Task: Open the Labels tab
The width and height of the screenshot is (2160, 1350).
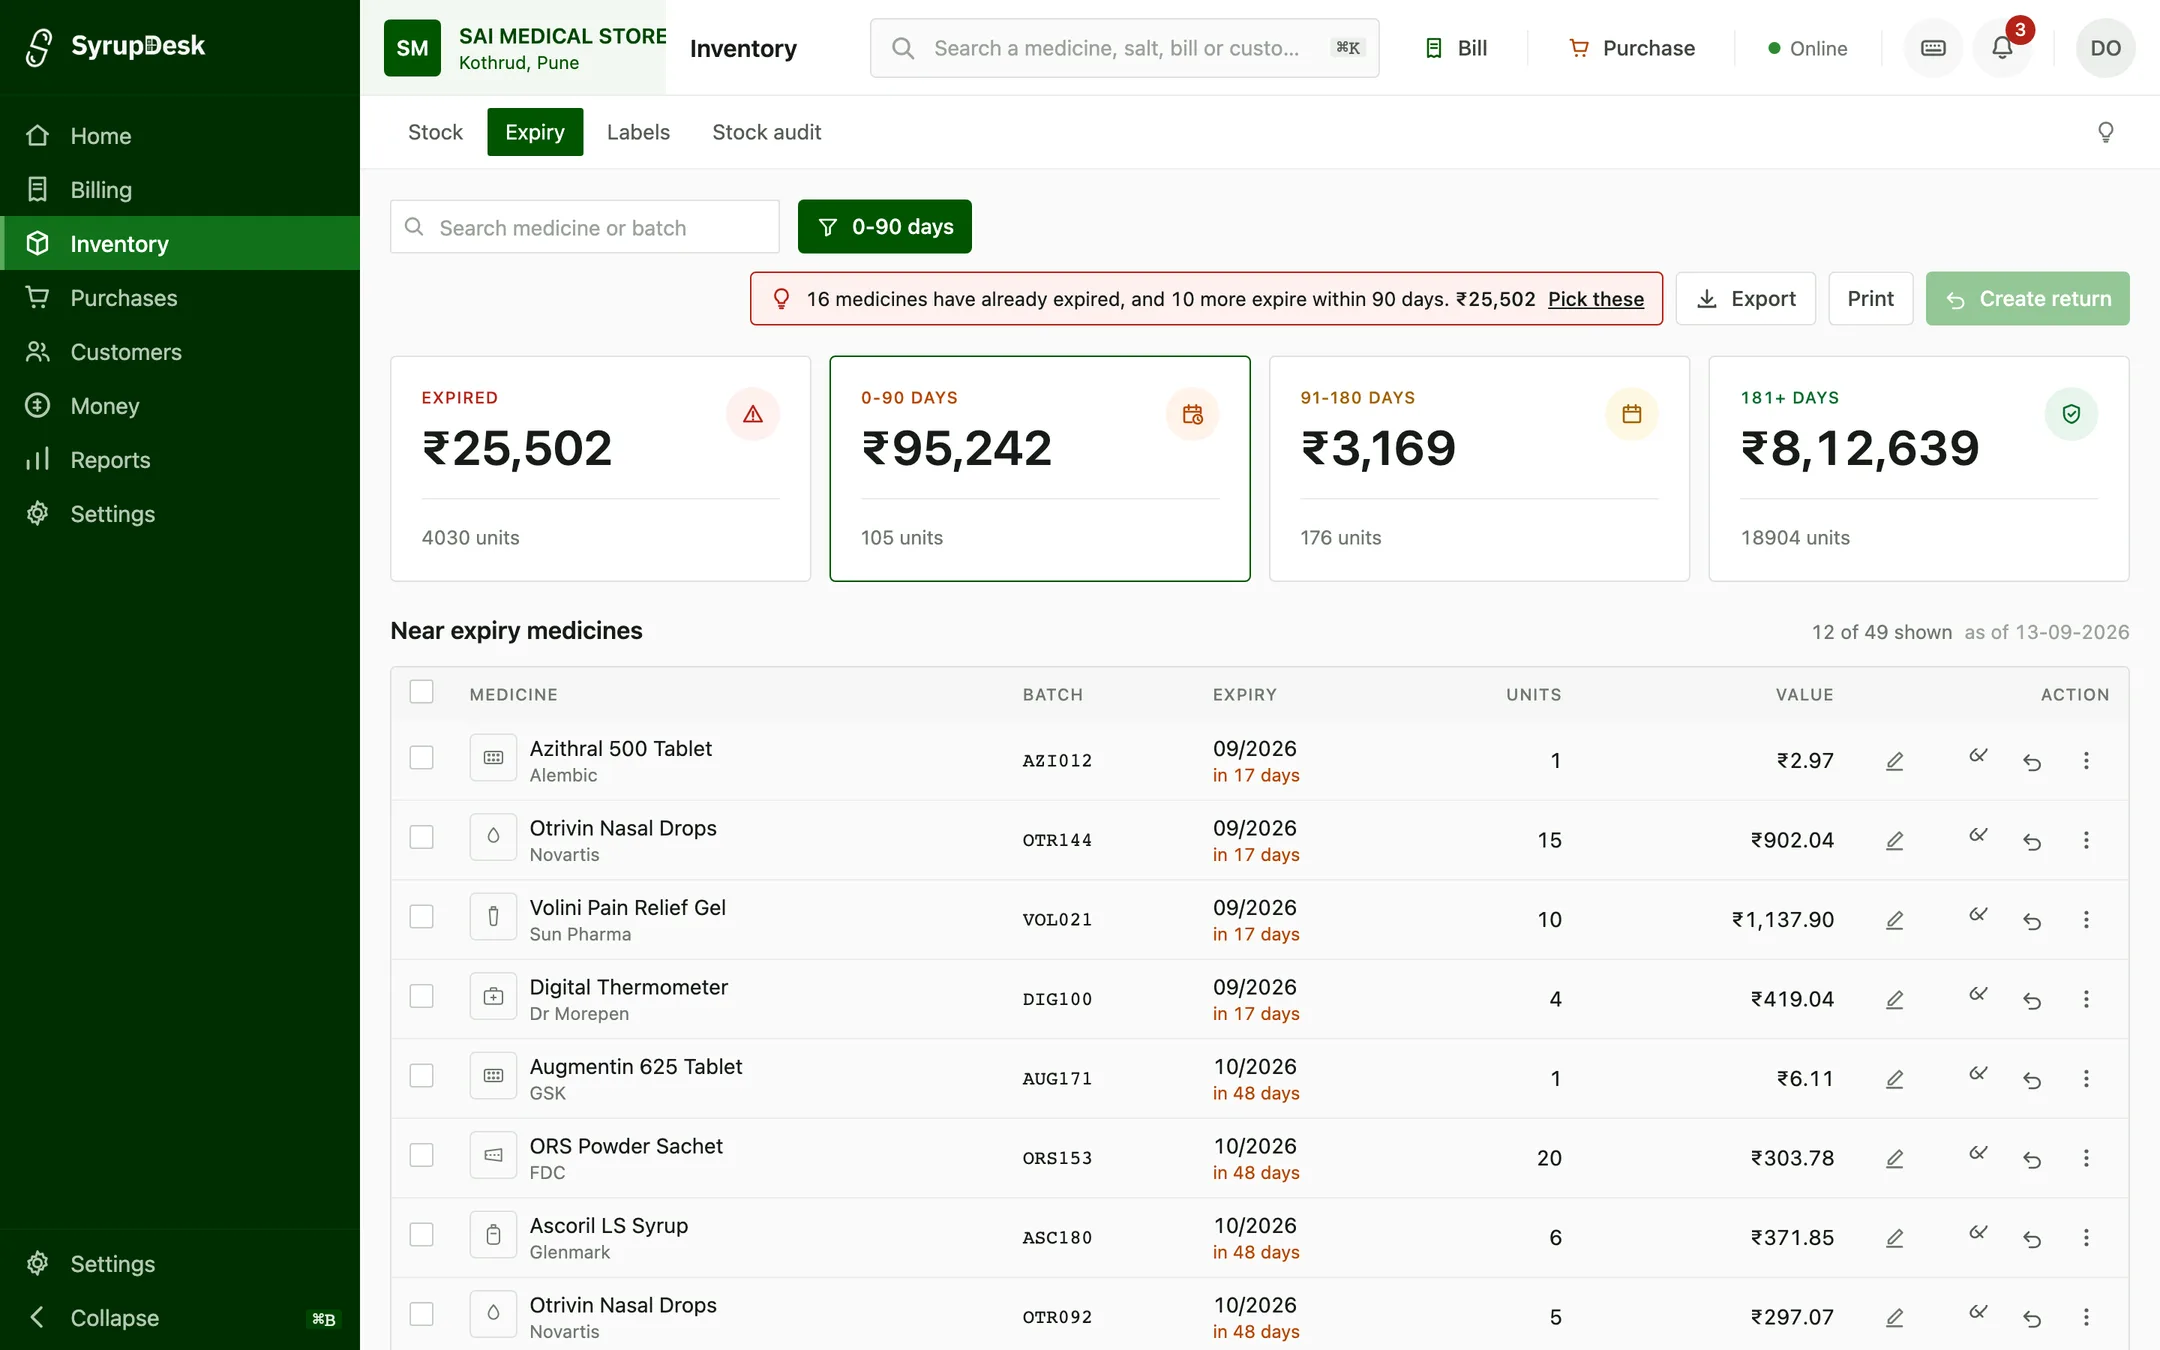Action: click(638, 132)
